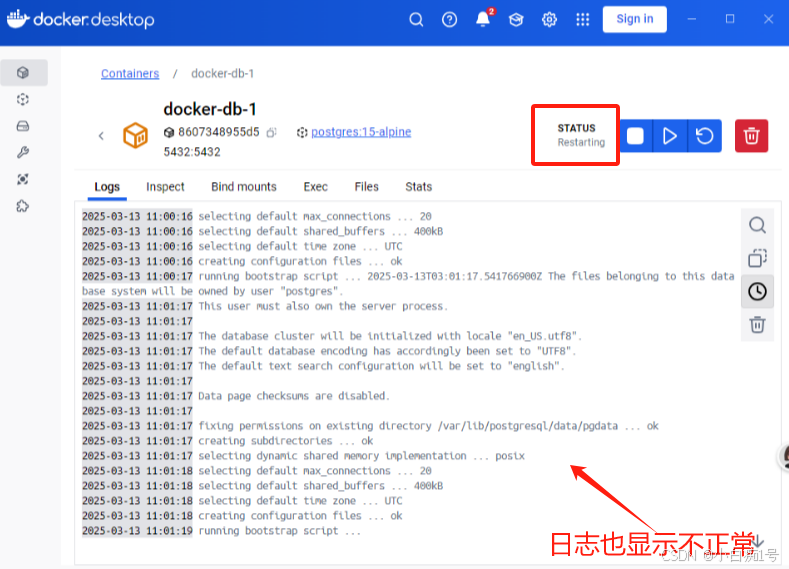Select Containers in the sidebar
Image resolution: width=789 pixels, height=569 pixels.
(x=24, y=72)
